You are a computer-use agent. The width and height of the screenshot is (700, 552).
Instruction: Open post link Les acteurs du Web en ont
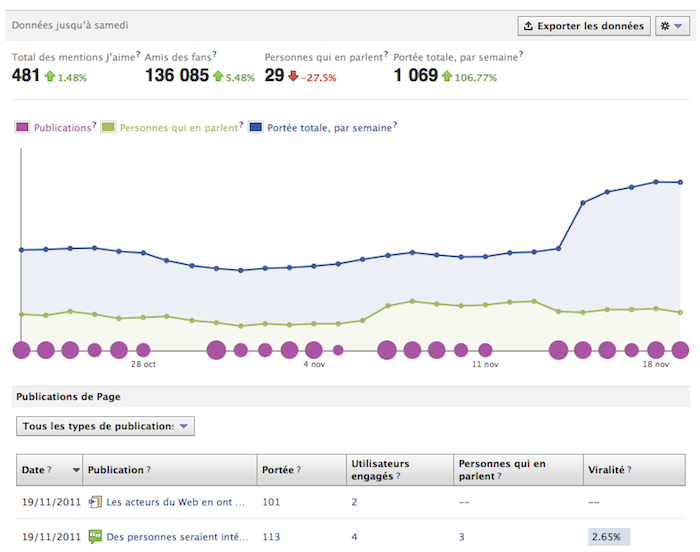pos(176,502)
